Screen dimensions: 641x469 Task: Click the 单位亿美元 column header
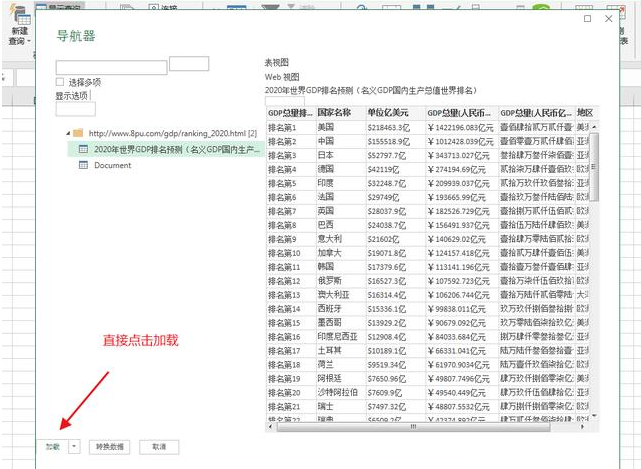point(396,113)
